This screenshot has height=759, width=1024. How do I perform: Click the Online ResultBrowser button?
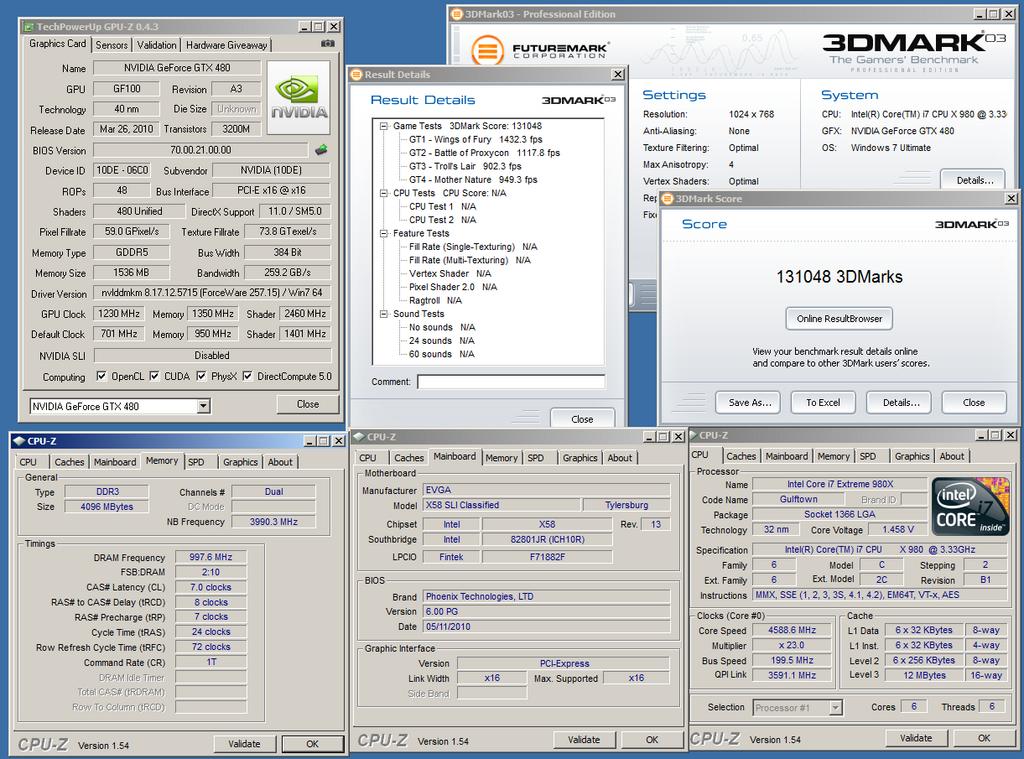(x=839, y=319)
